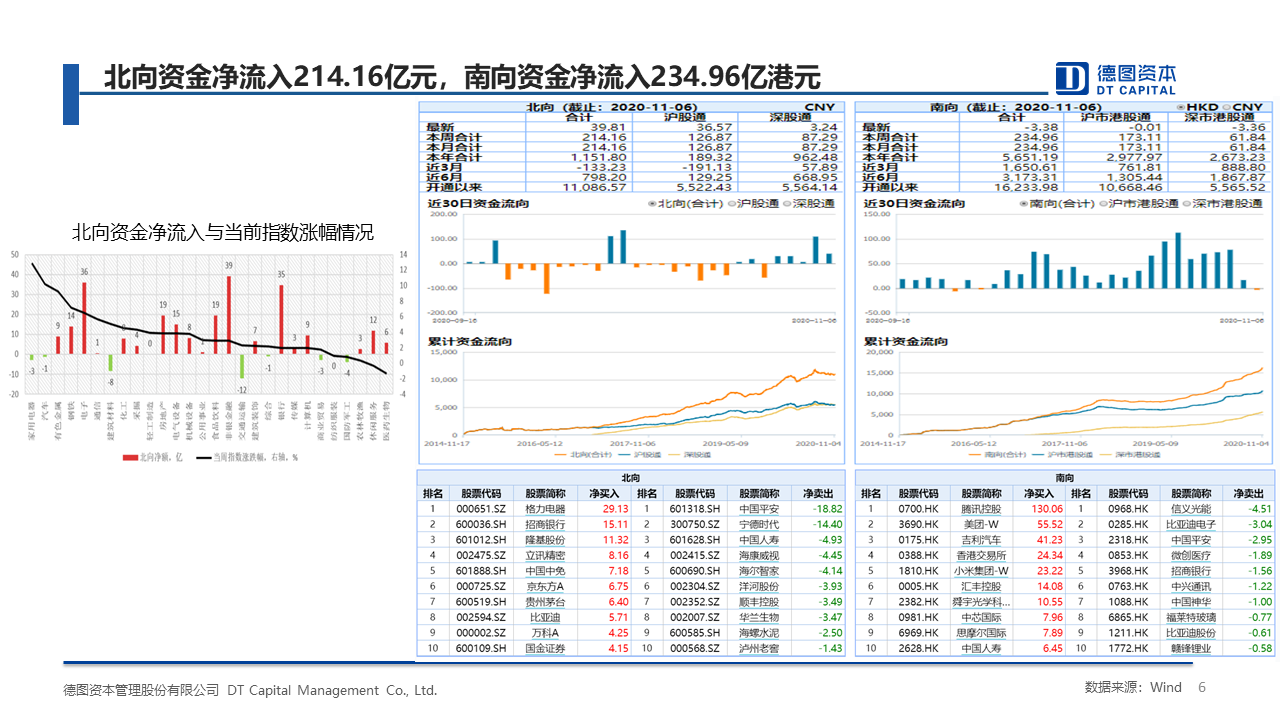Click stock name 腾讯控股
Viewport: 1280px width, 720px height.
pos(981,508)
